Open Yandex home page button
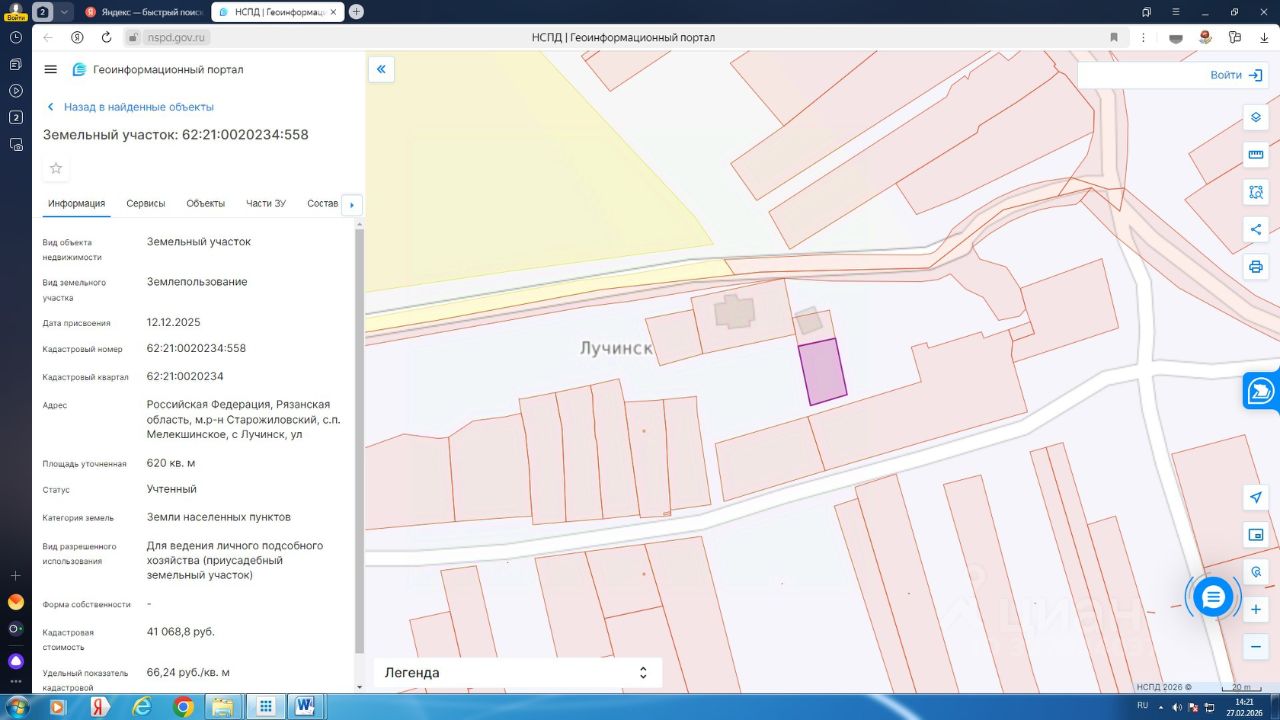Viewport: 1280px width, 720px height. 77,37
